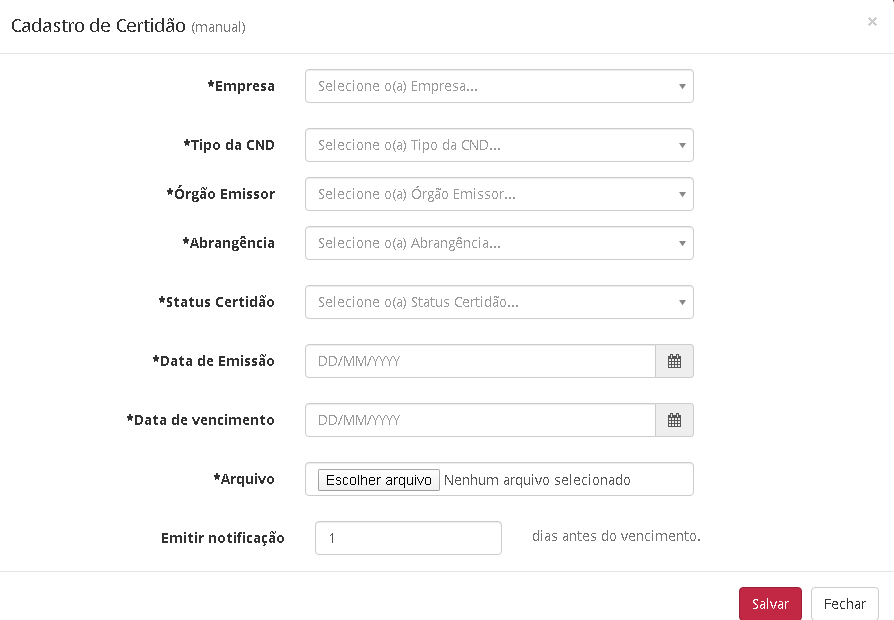Open the calendar picker for Data de vencimento

(674, 421)
